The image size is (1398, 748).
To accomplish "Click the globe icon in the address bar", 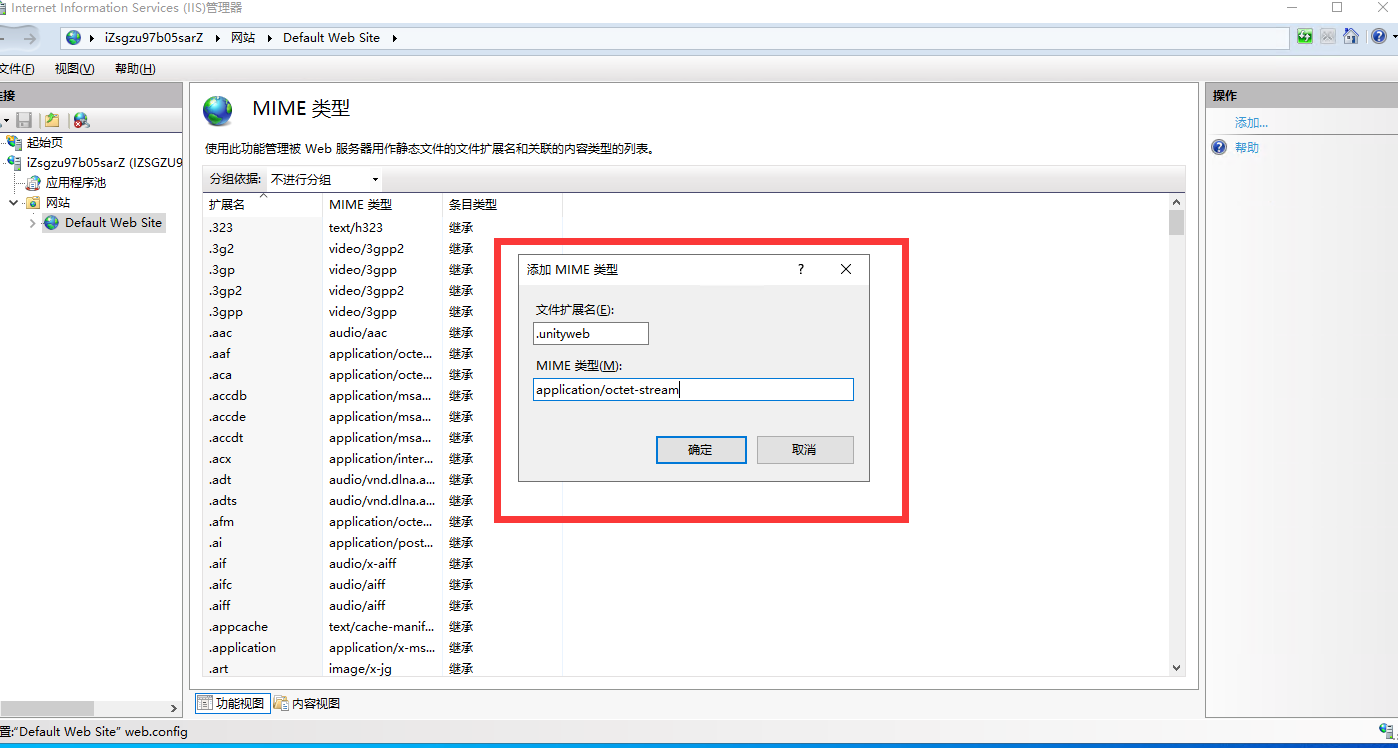I will [73, 38].
